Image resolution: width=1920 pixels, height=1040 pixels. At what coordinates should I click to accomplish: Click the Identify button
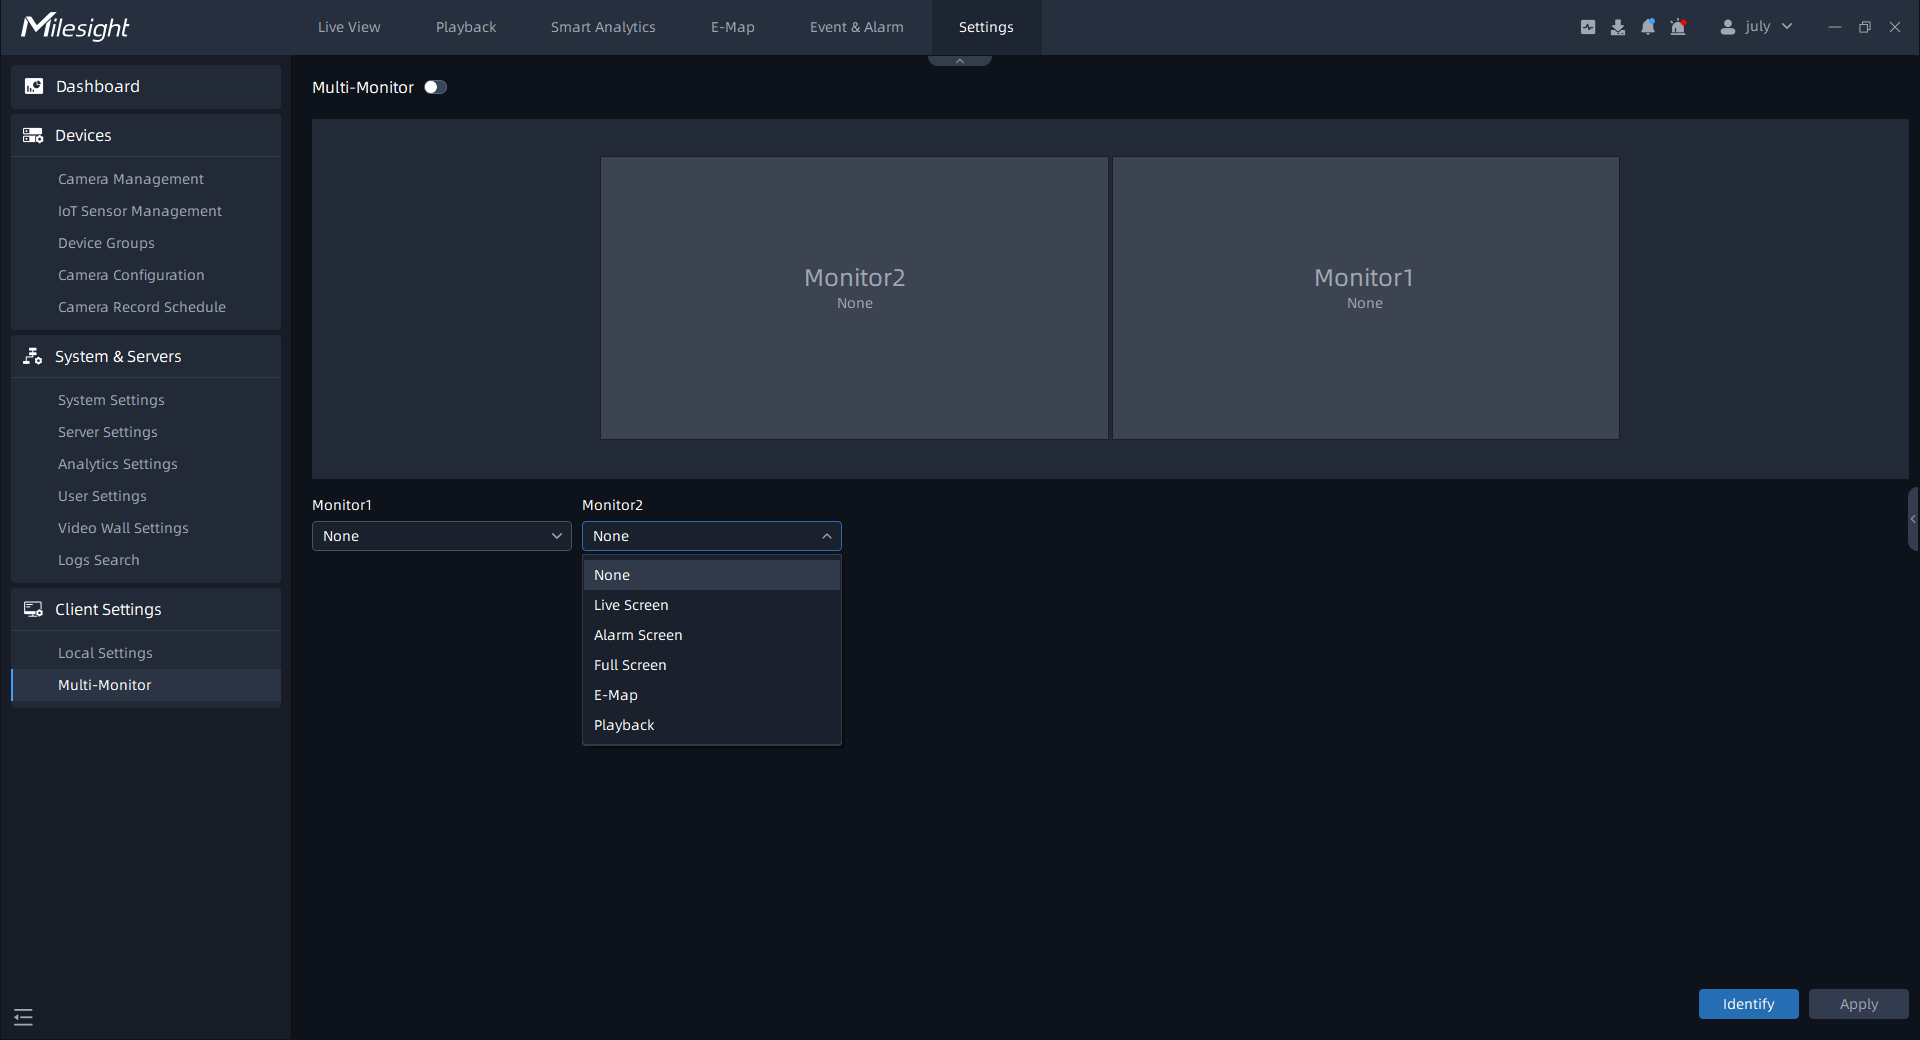pos(1747,1004)
